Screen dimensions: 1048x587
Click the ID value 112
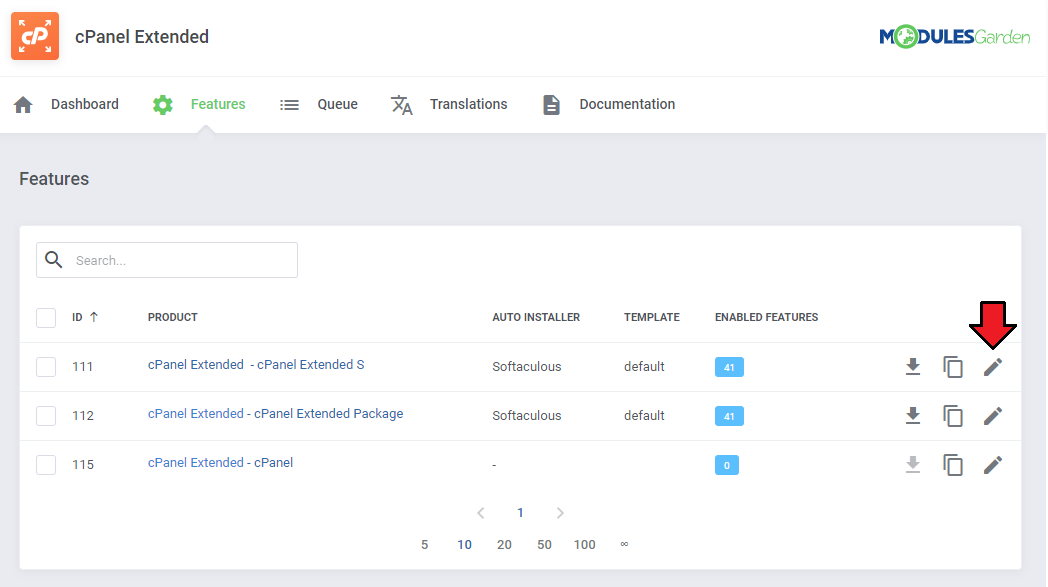(x=83, y=416)
